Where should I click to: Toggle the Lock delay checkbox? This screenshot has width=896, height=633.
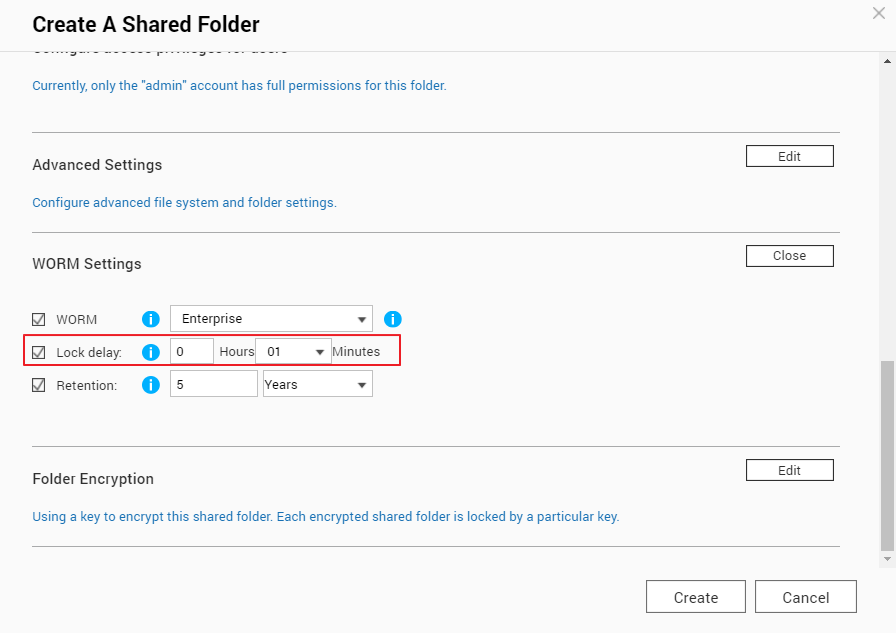(38, 352)
